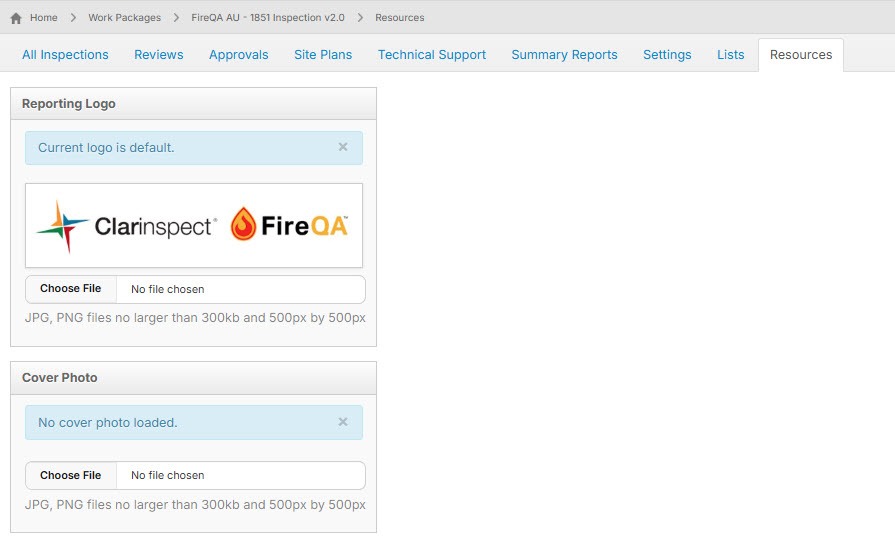Go to Home breadcrumb link
895x543 pixels.
[x=43, y=18]
